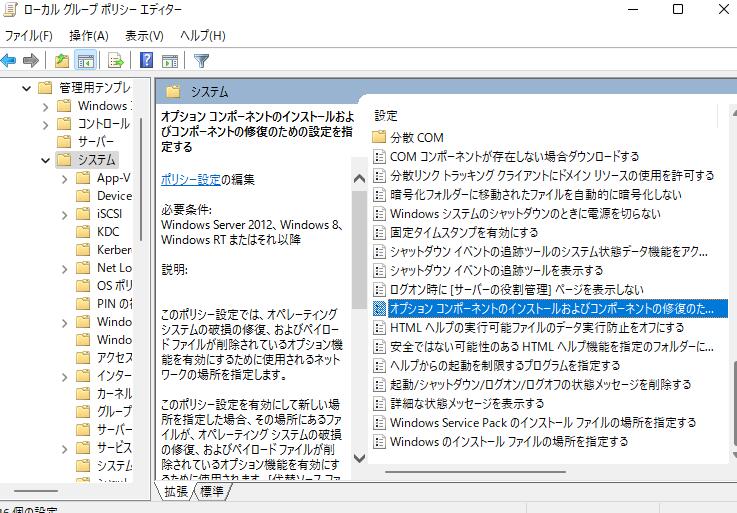
Task: Expand the サービス tree node
Action: tap(65, 449)
